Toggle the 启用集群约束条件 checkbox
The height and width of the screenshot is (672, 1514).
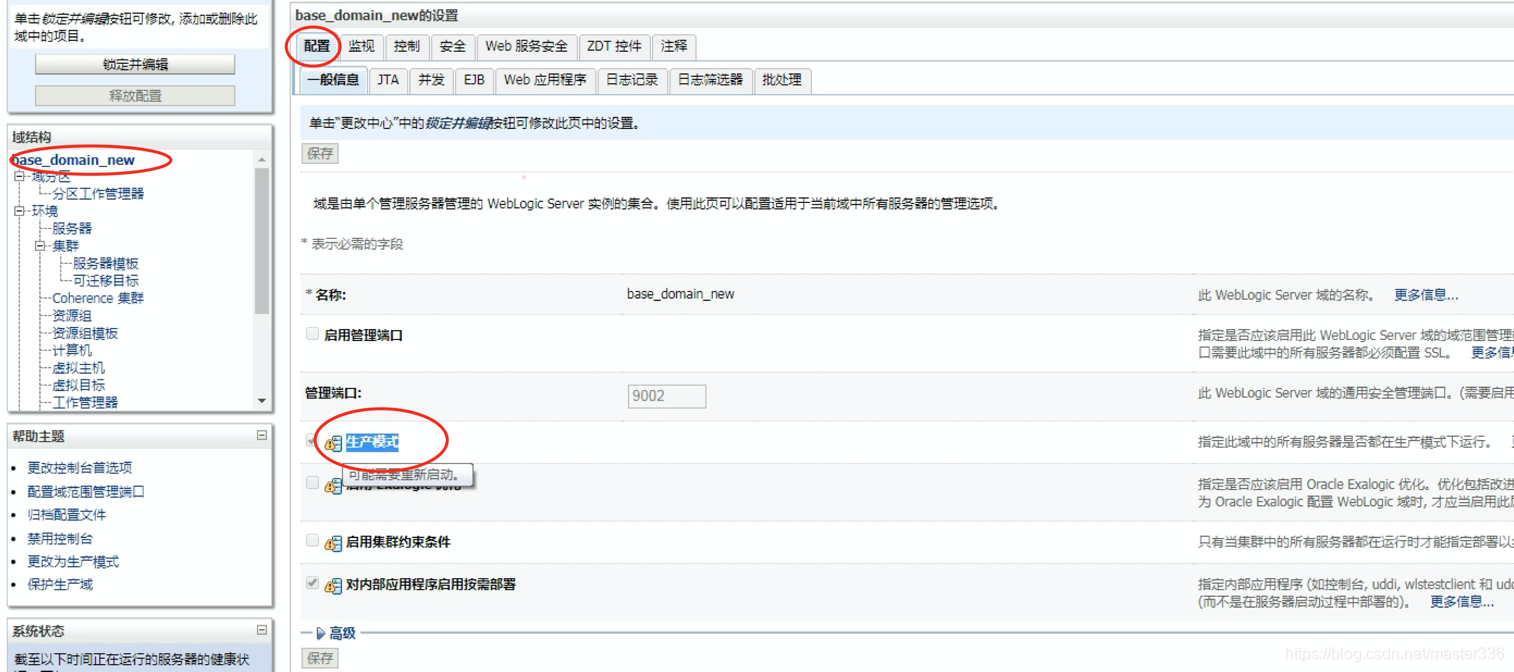[312, 541]
